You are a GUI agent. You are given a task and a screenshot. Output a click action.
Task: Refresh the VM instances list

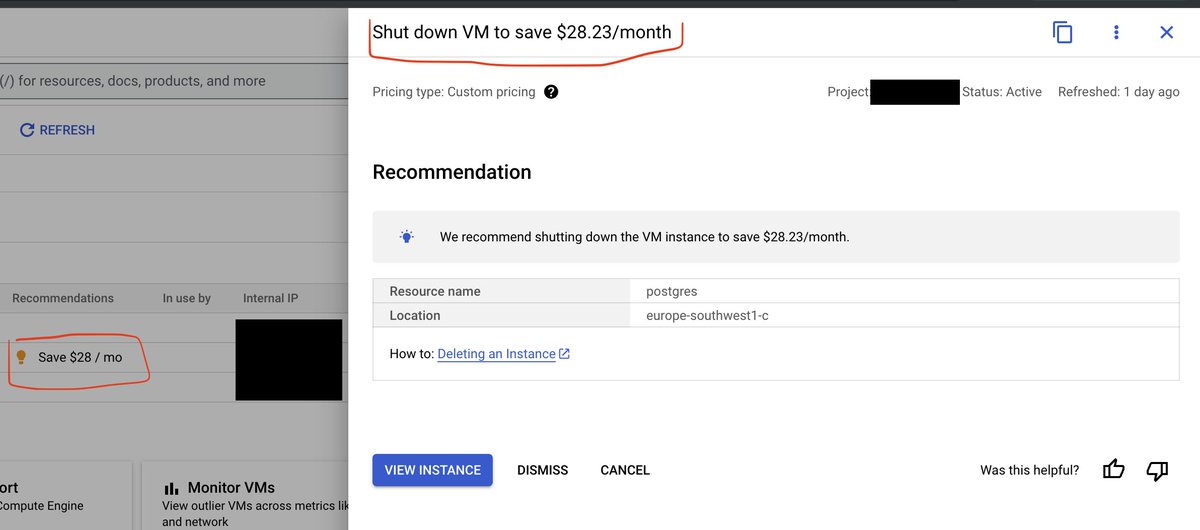pos(57,130)
